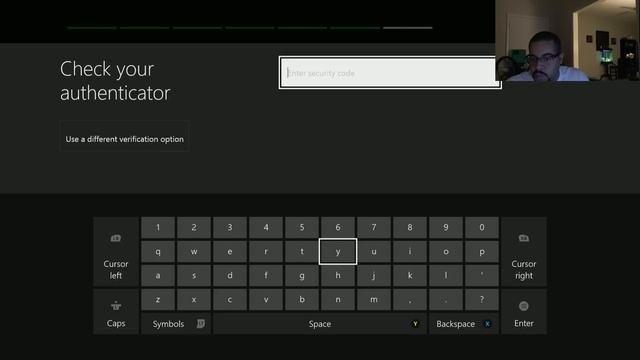Hit the l key

click(446, 276)
